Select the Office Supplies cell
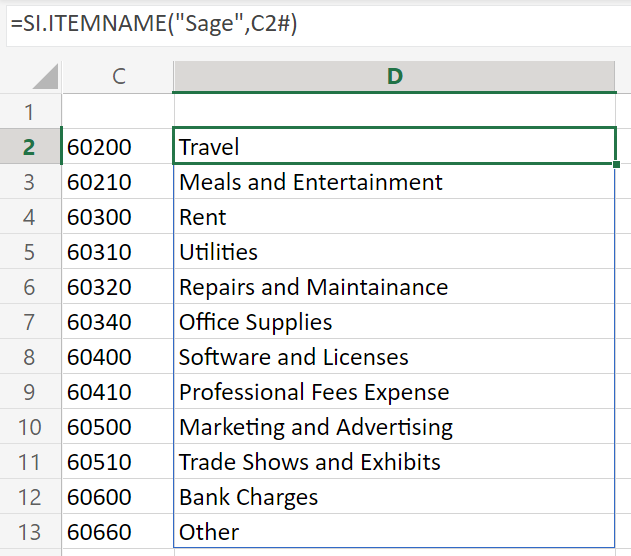Screen dimensions: 631x556 [394, 321]
